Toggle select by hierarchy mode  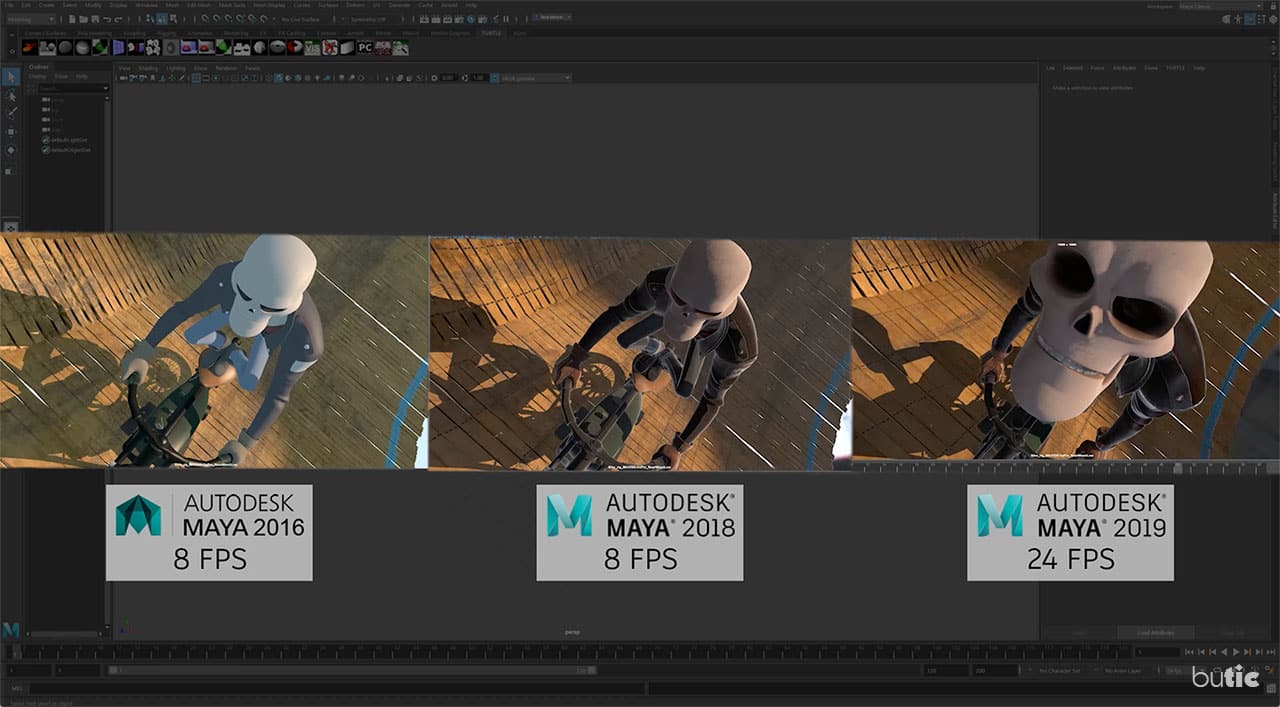click(150, 19)
